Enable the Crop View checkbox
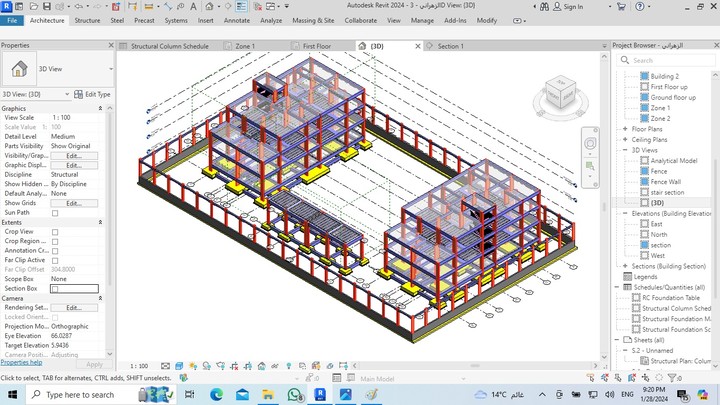 pos(55,232)
